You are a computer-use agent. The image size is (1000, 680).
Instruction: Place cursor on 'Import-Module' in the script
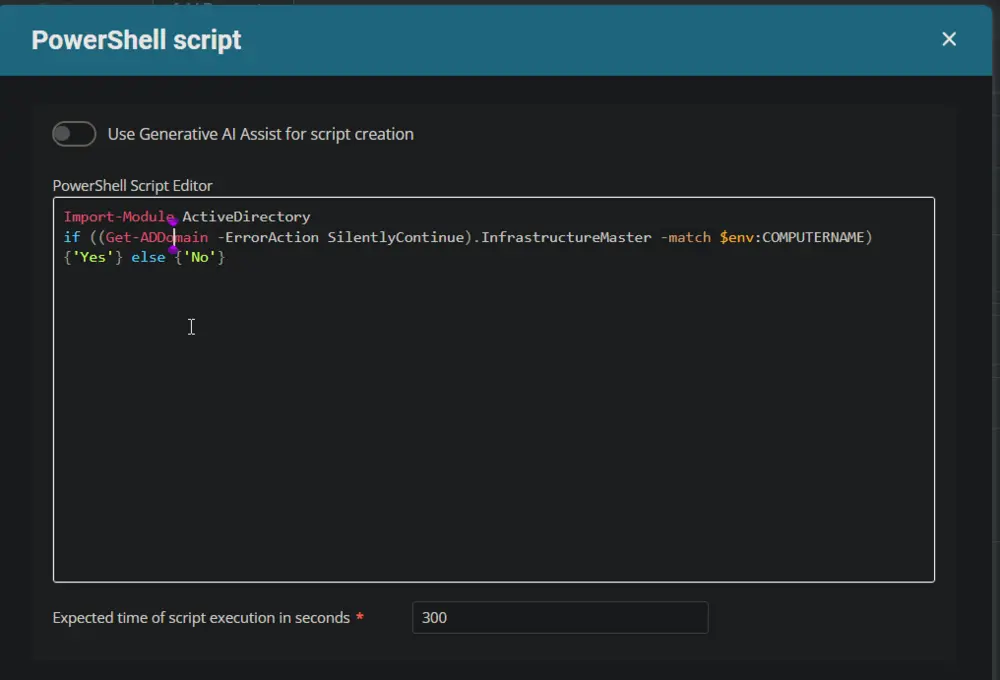point(119,217)
